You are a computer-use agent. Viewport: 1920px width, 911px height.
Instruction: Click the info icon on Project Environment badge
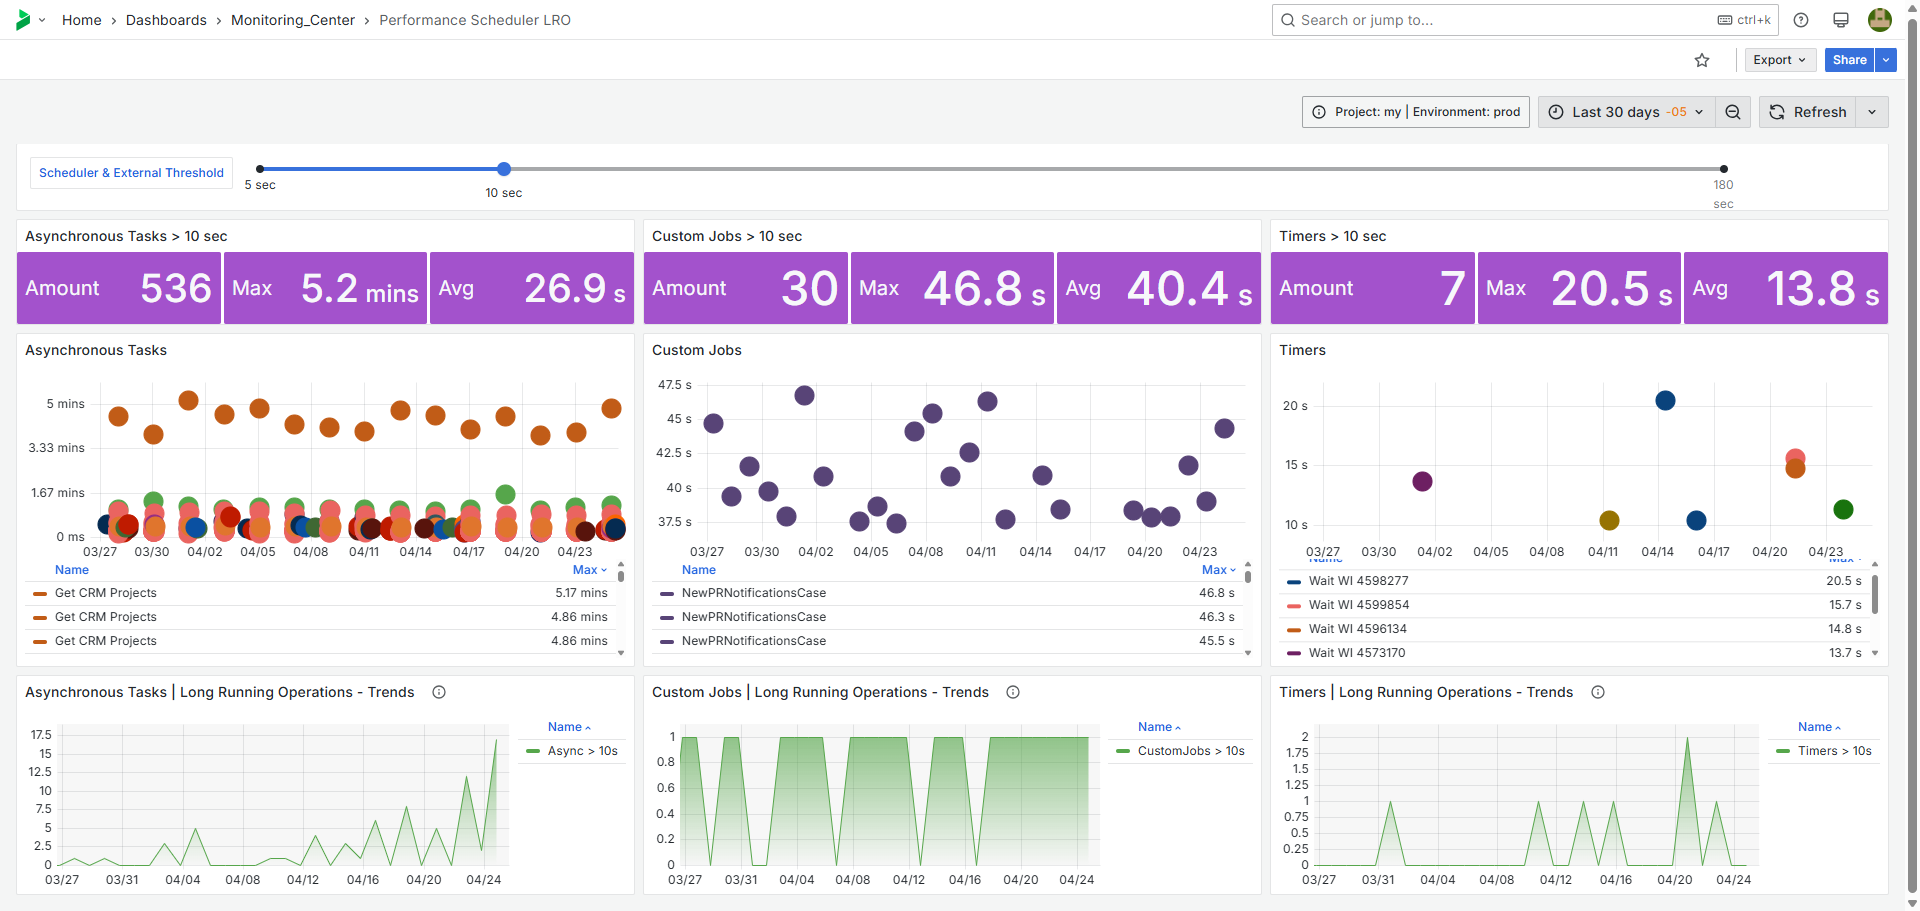(x=1319, y=111)
